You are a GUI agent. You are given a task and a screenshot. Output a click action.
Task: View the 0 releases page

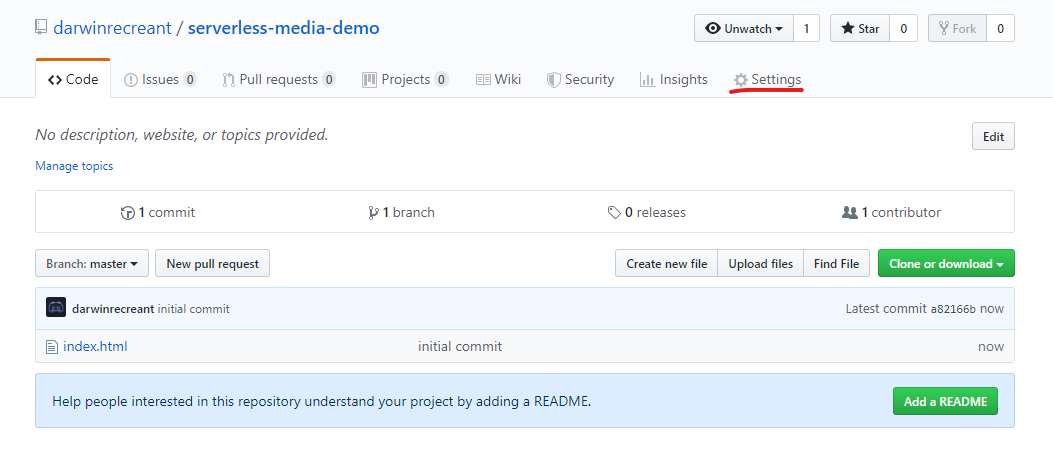(647, 212)
